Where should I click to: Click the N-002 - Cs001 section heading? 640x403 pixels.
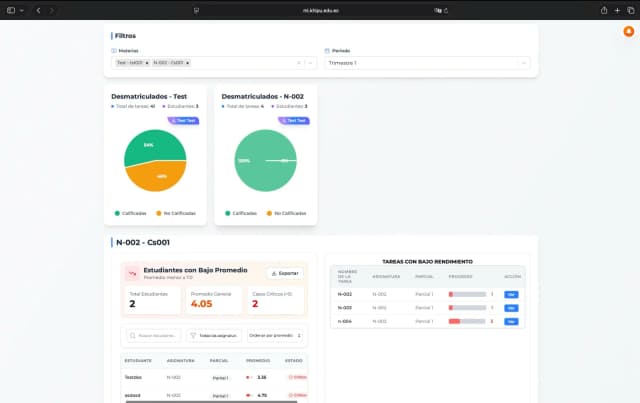coord(143,242)
